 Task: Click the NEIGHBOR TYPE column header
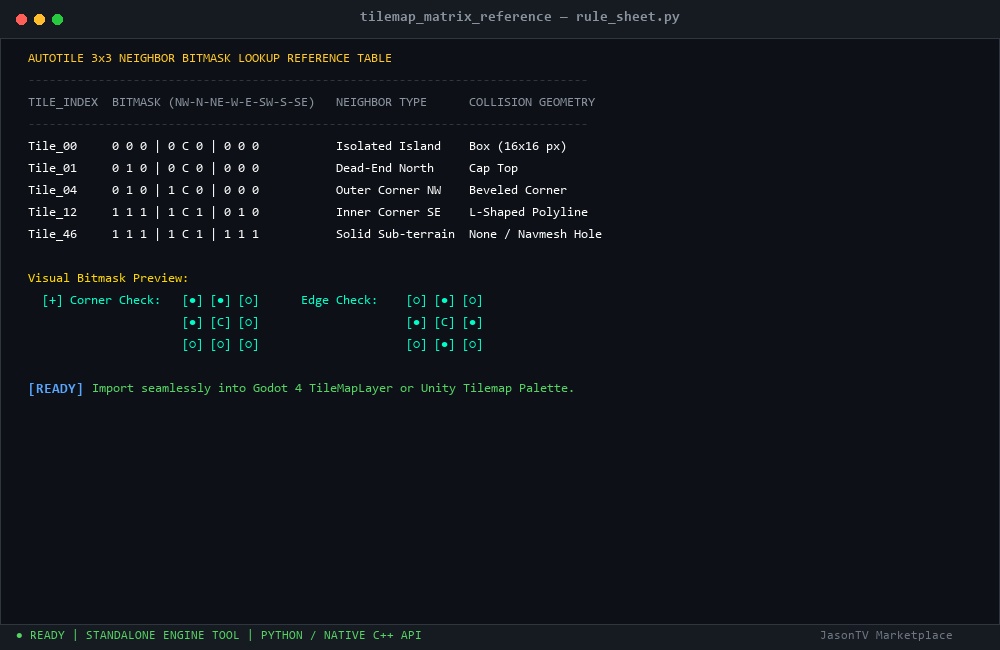point(381,102)
